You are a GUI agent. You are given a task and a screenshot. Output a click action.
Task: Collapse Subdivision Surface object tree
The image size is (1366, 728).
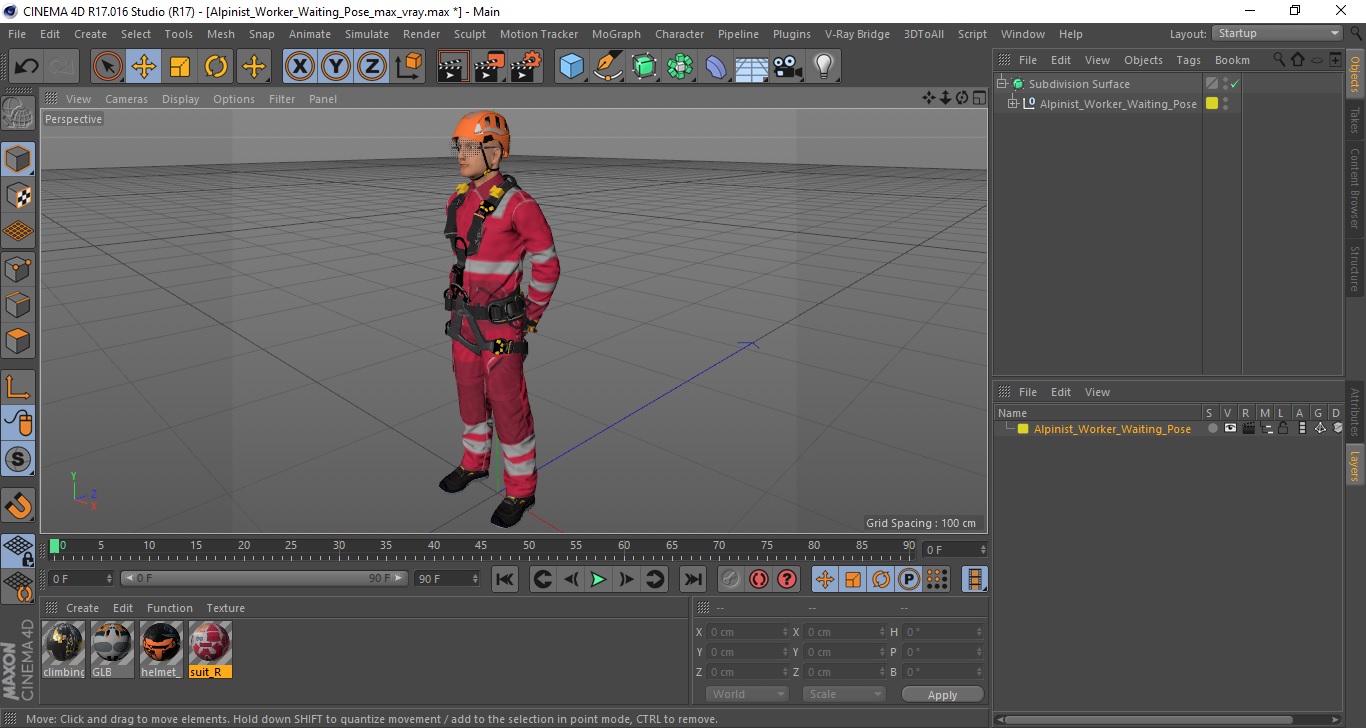point(1001,84)
